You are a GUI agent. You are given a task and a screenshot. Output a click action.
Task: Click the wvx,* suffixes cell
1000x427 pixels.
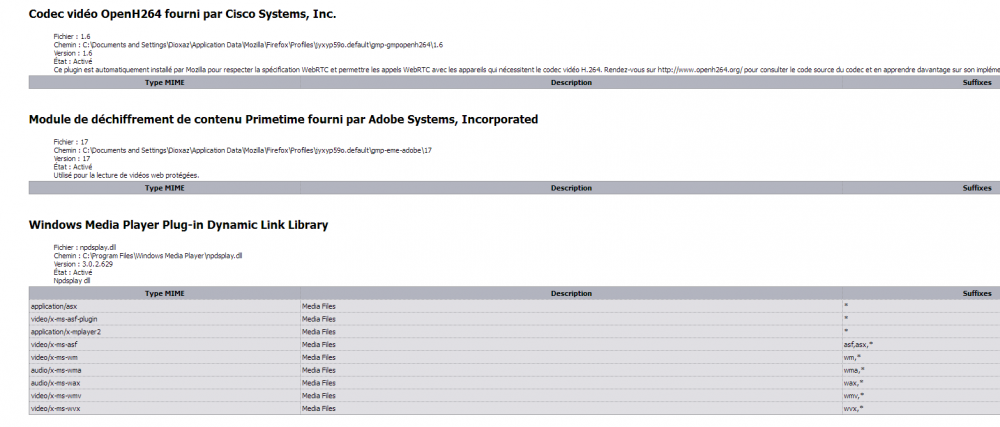(853, 408)
